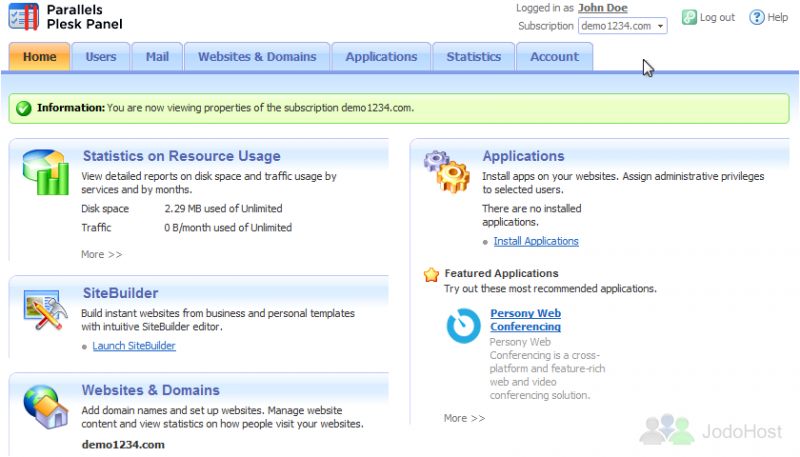
Task: Click the Persony Web Conferencing logo icon
Action: coord(463,326)
